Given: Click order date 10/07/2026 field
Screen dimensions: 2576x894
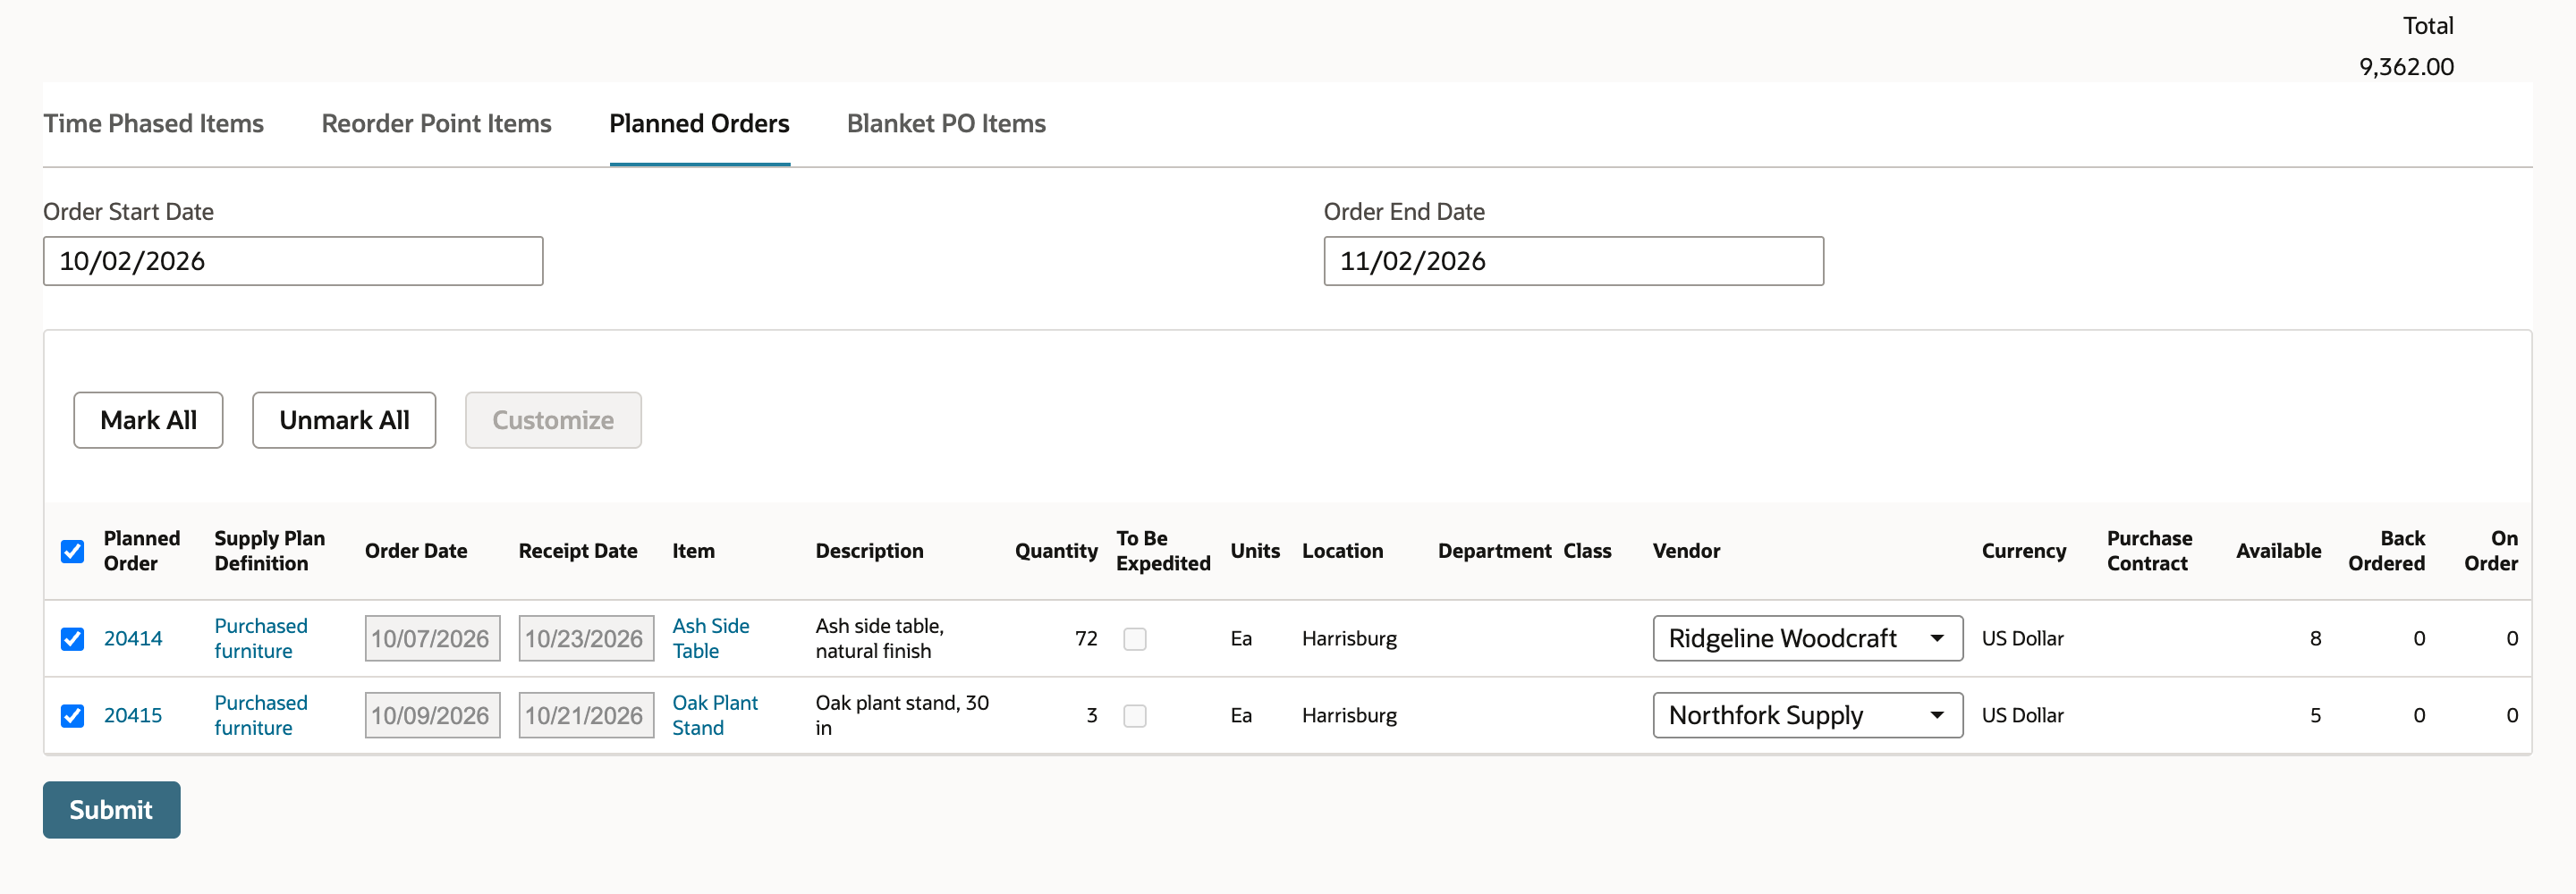Looking at the screenshot, I should tap(432, 638).
